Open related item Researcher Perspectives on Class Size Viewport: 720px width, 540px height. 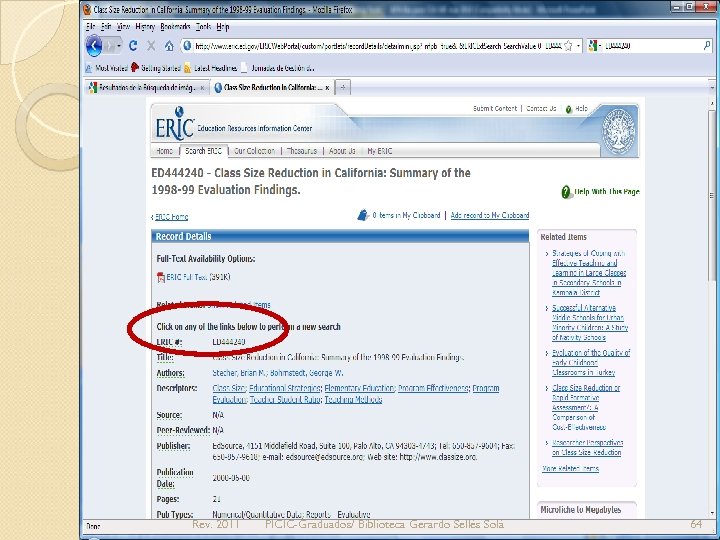tap(587, 447)
